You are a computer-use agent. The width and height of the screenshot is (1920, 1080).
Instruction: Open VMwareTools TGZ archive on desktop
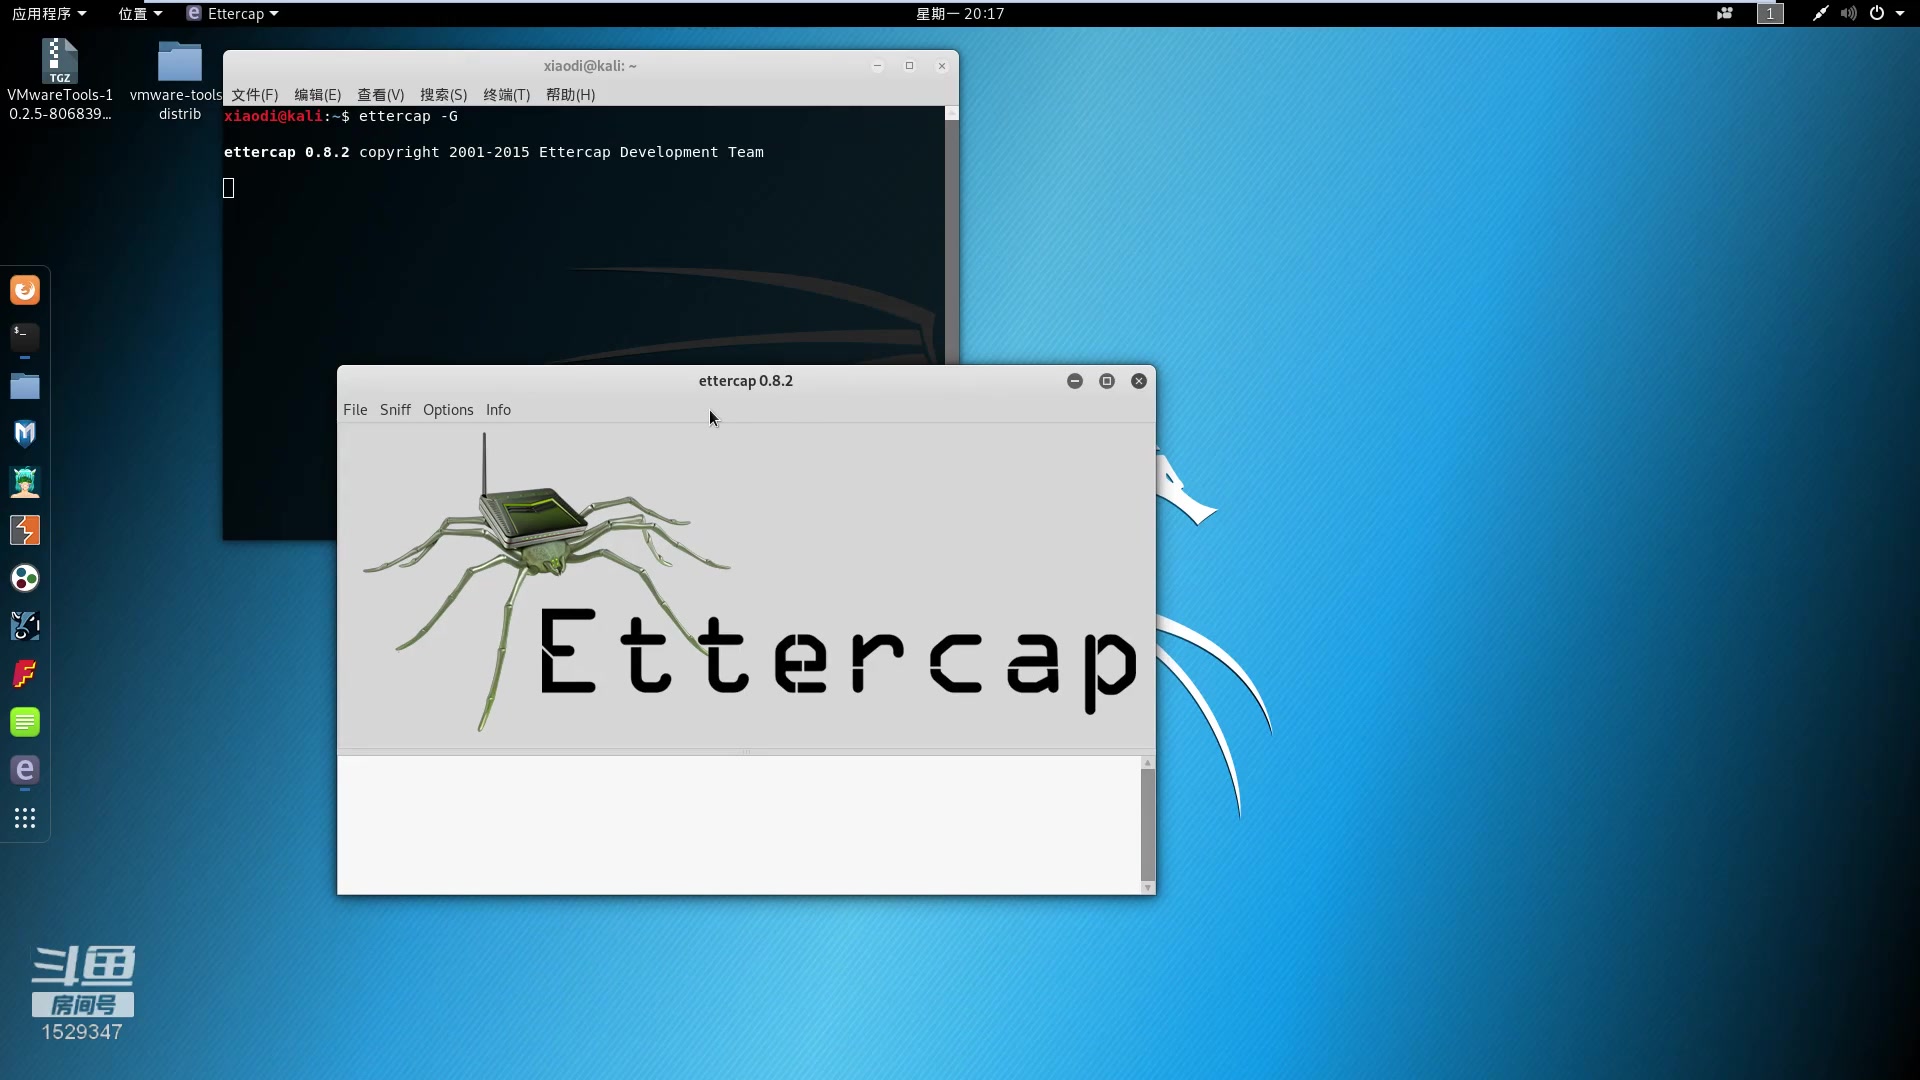click(x=60, y=80)
